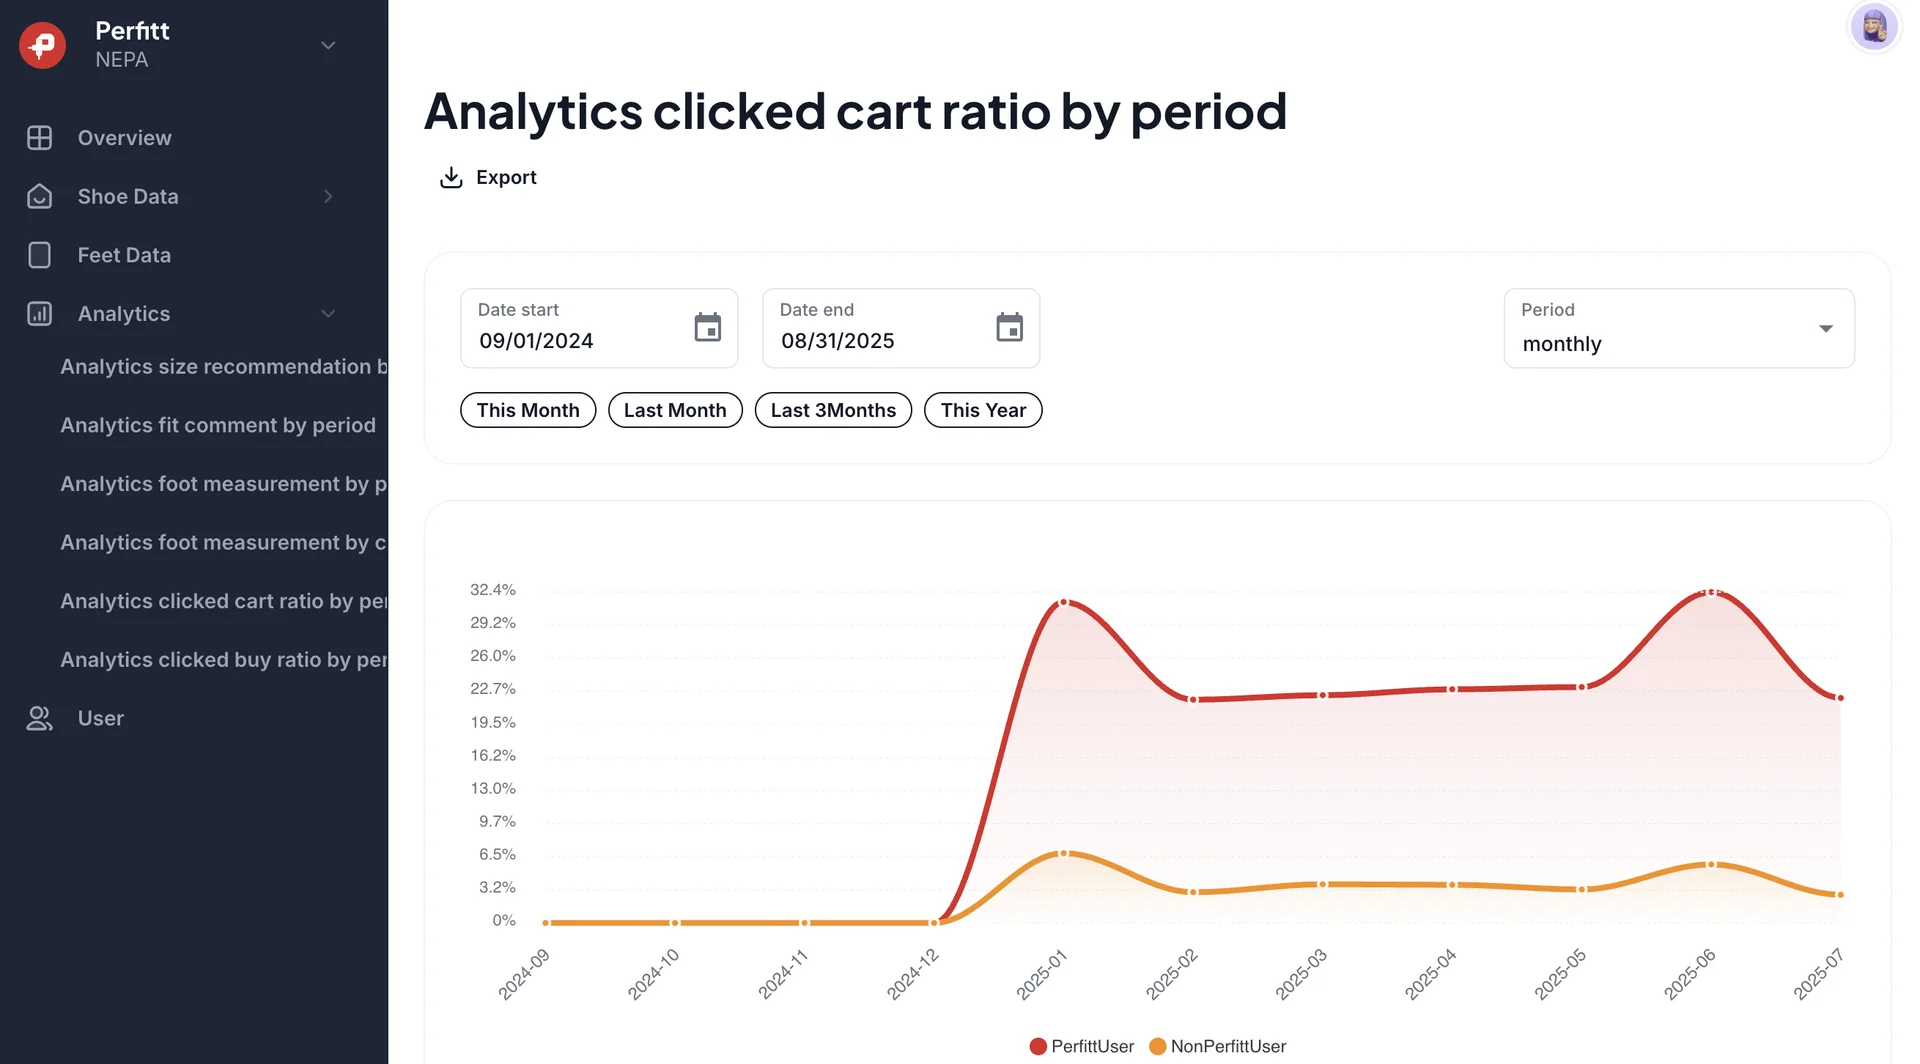Select the Last 3Months quick filter
The width and height of the screenshot is (1920, 1064).
coord(833,410)
